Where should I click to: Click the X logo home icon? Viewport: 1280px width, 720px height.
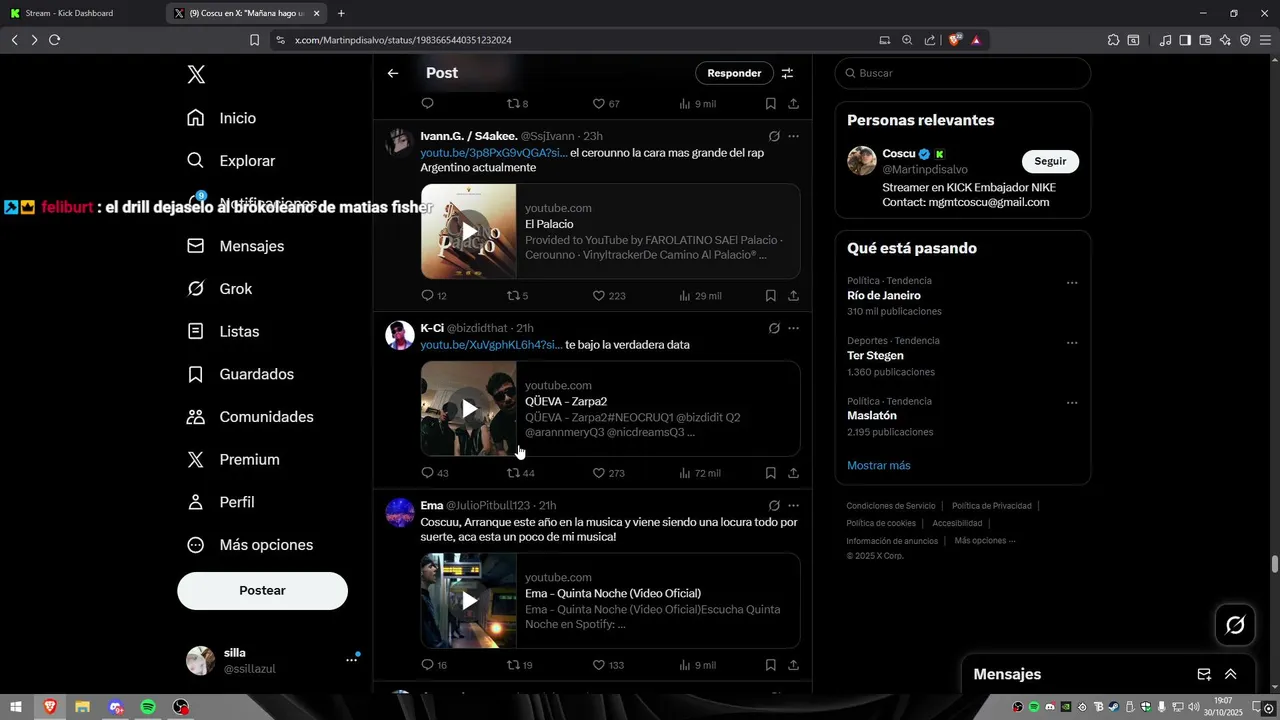tap(197, 74)
